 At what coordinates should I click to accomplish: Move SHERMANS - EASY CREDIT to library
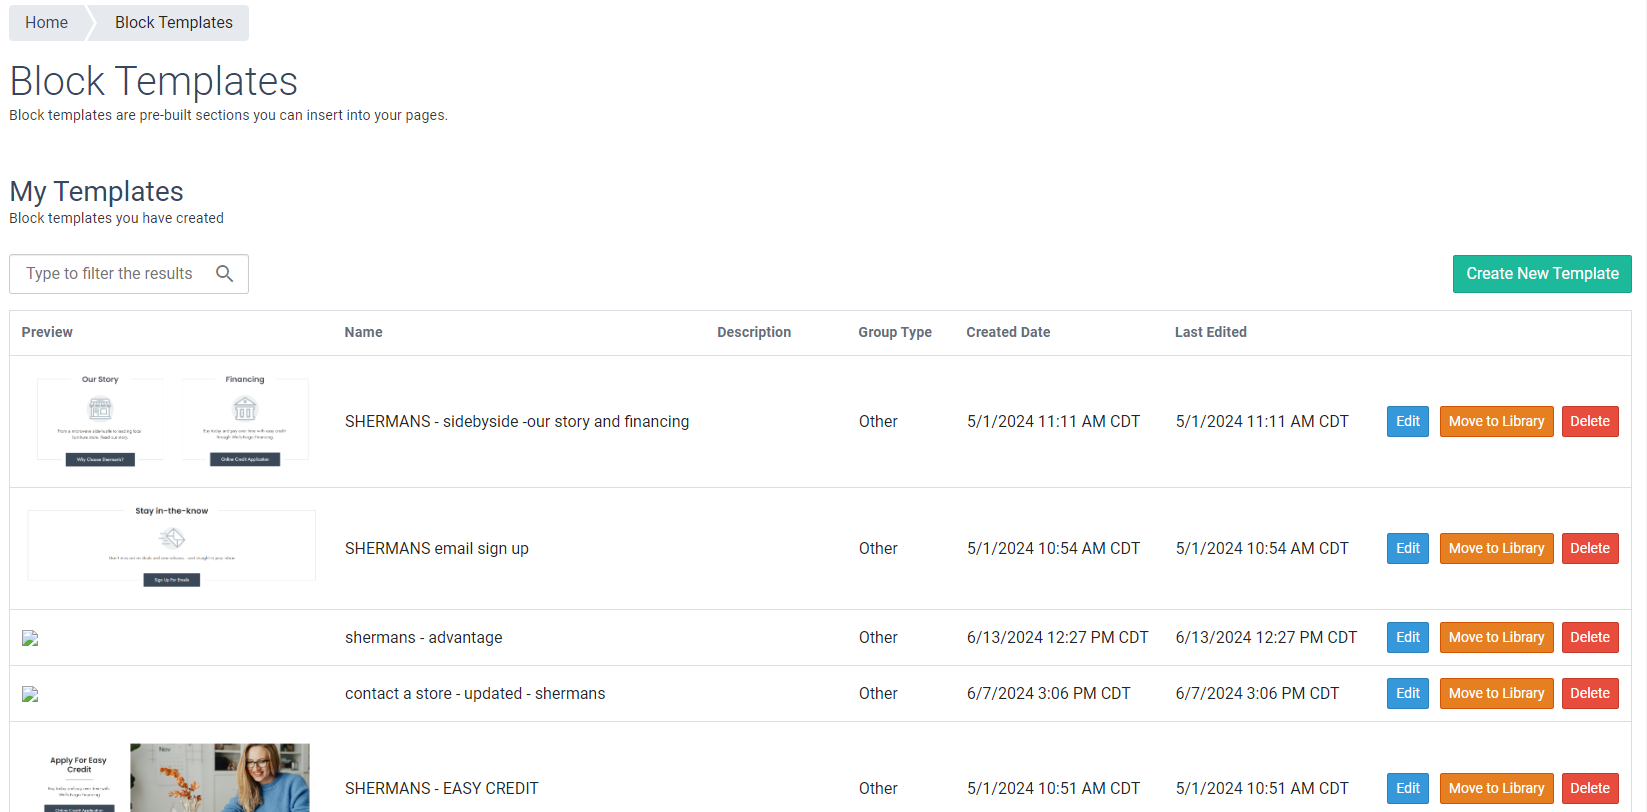1496,788
